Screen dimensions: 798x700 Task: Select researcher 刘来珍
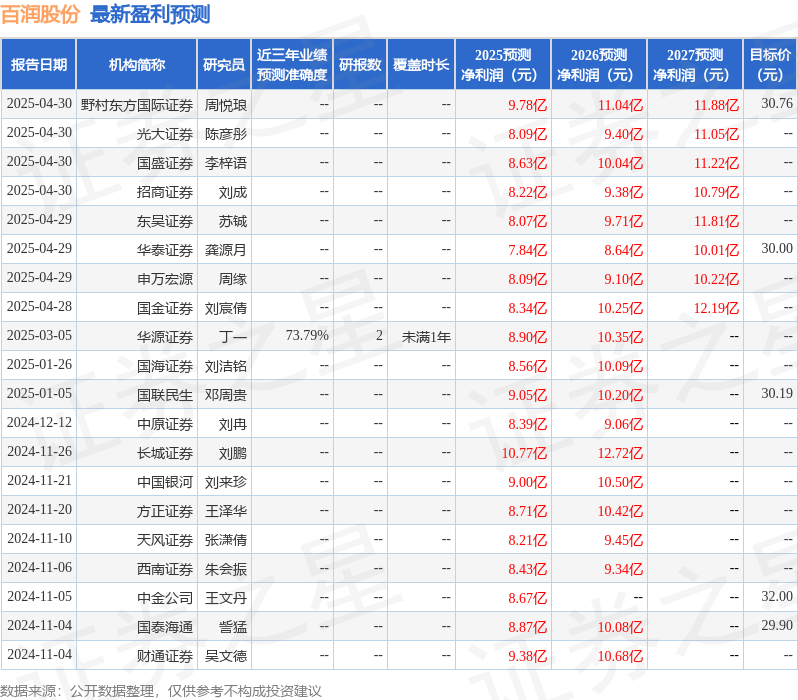225,483
